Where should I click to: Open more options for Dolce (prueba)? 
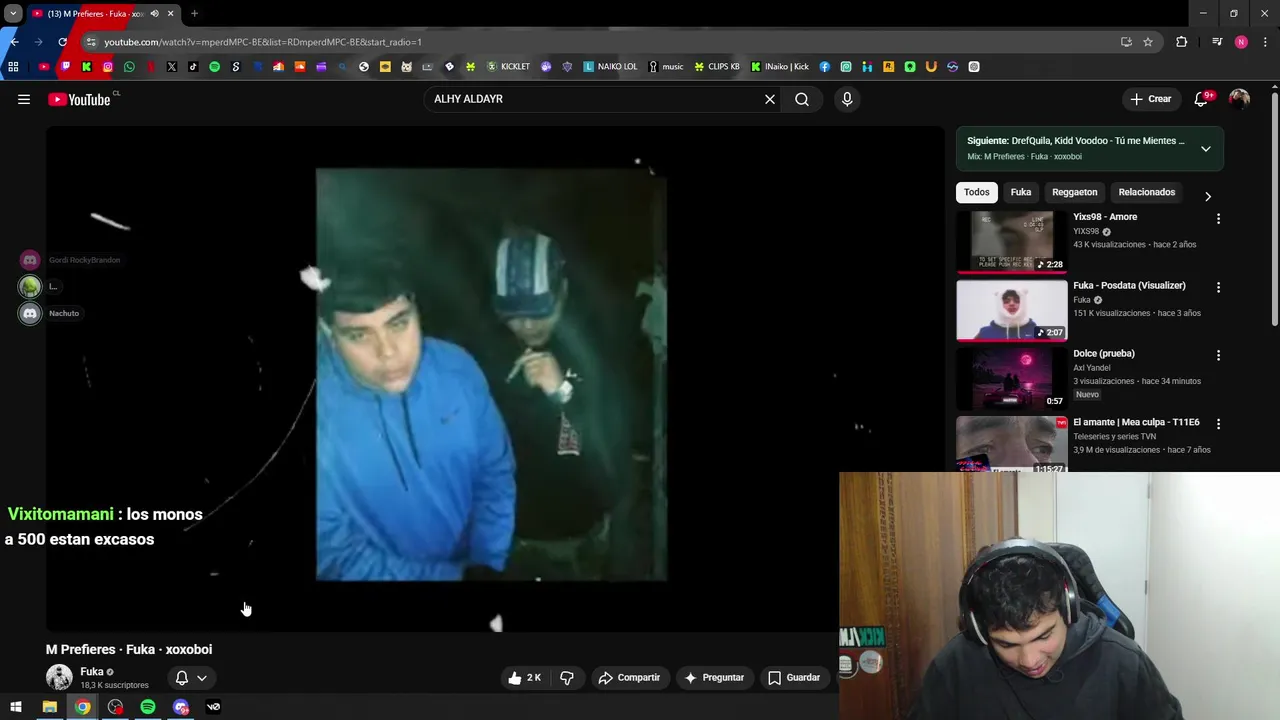pos(1218,355)
